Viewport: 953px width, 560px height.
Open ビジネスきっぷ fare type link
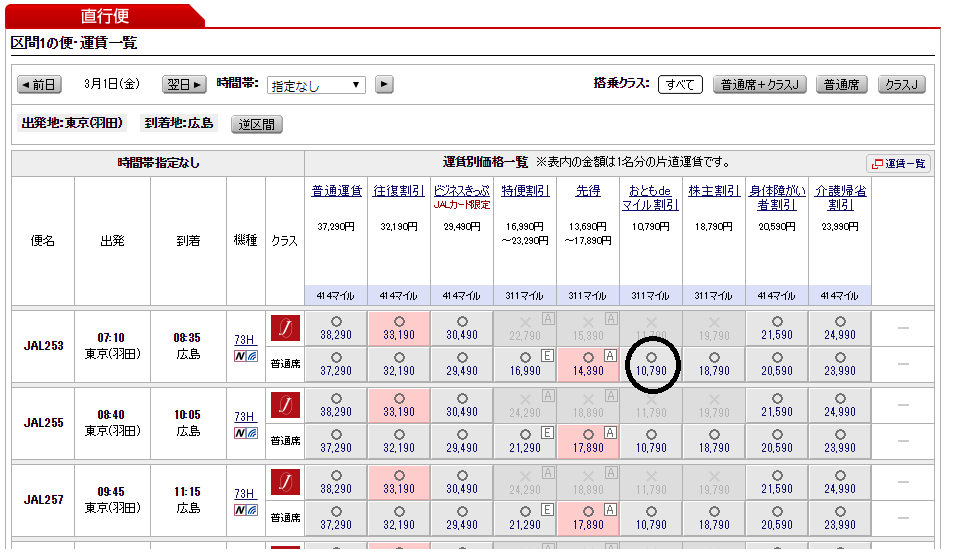tap(461, 191)
